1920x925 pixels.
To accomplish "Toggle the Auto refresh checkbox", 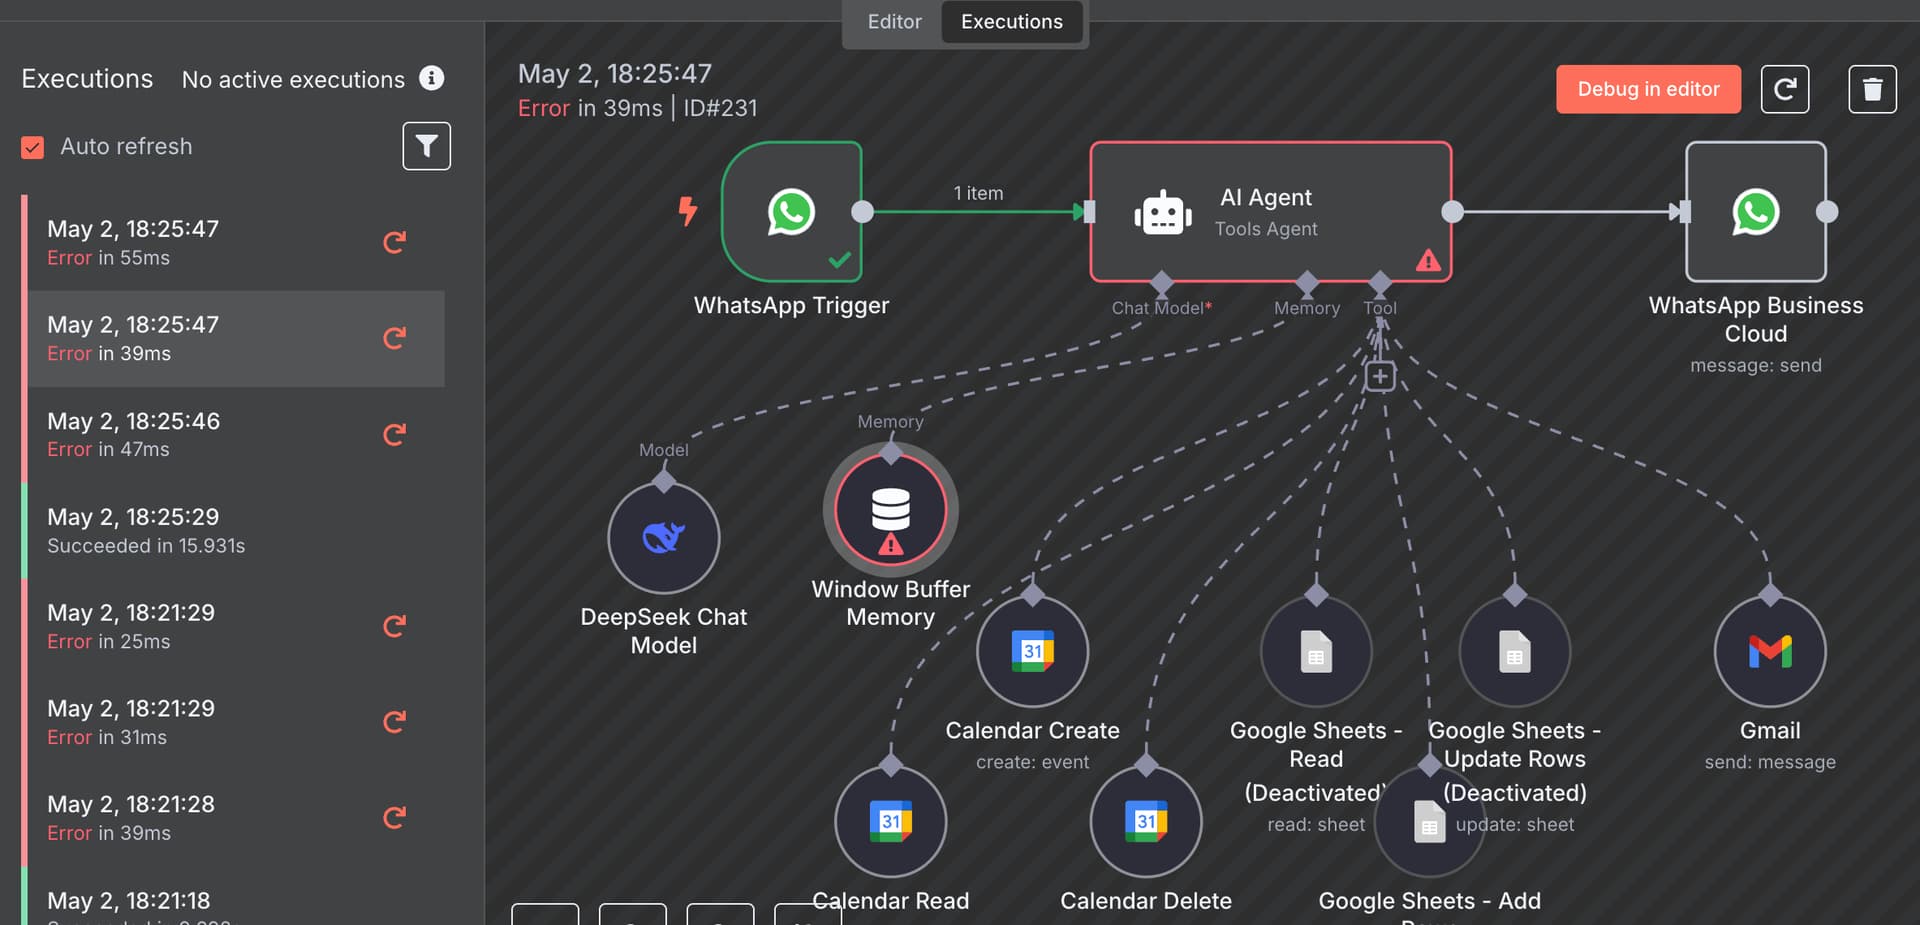I will [x=33, y=147].
